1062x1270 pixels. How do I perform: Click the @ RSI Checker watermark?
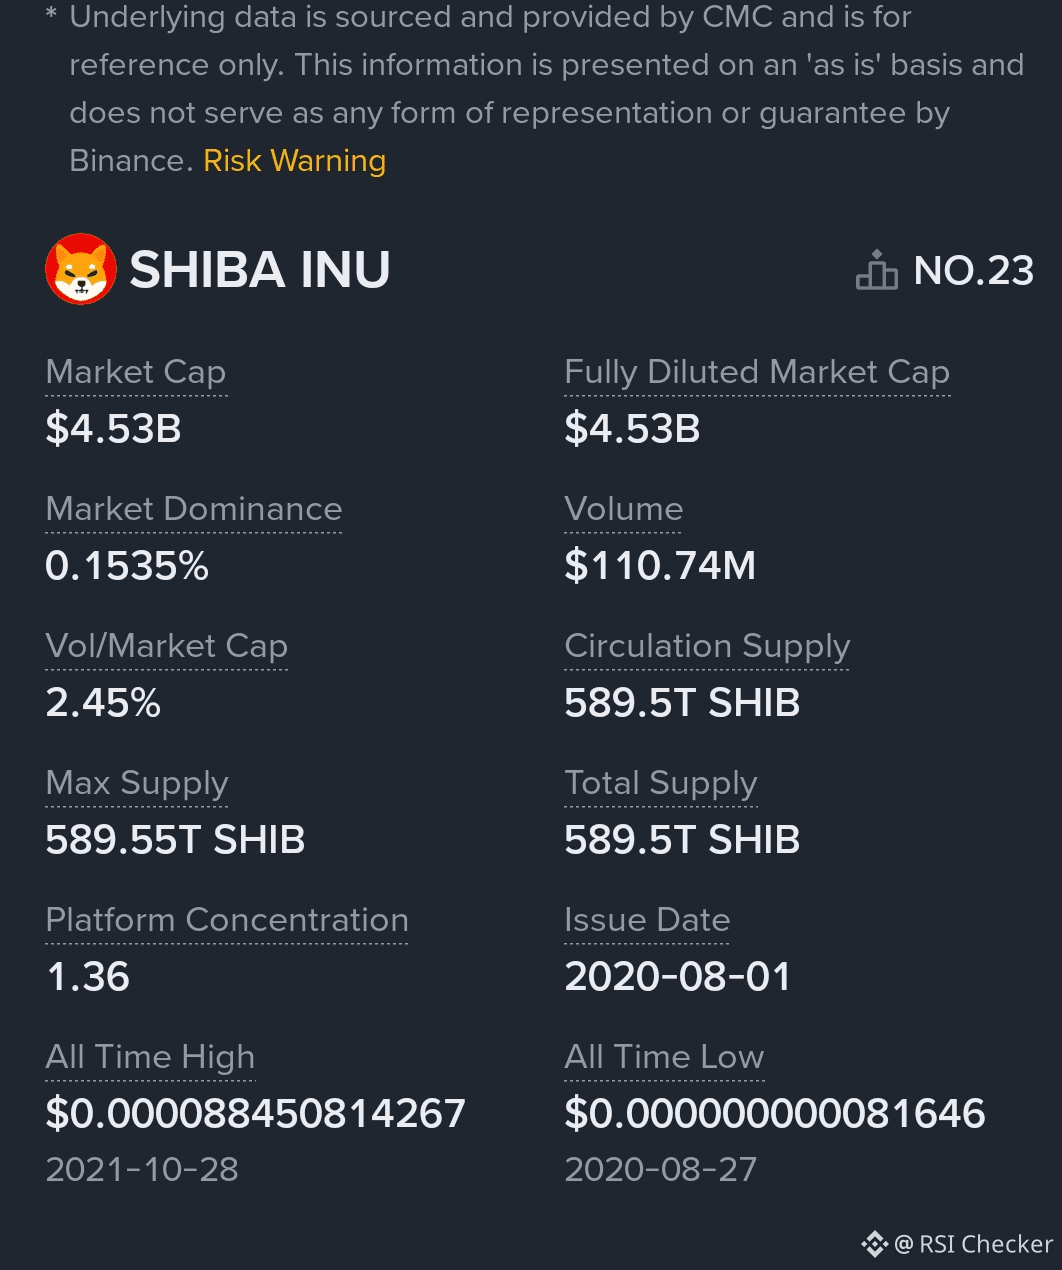pyautogui.click(x=974, y=1244)
